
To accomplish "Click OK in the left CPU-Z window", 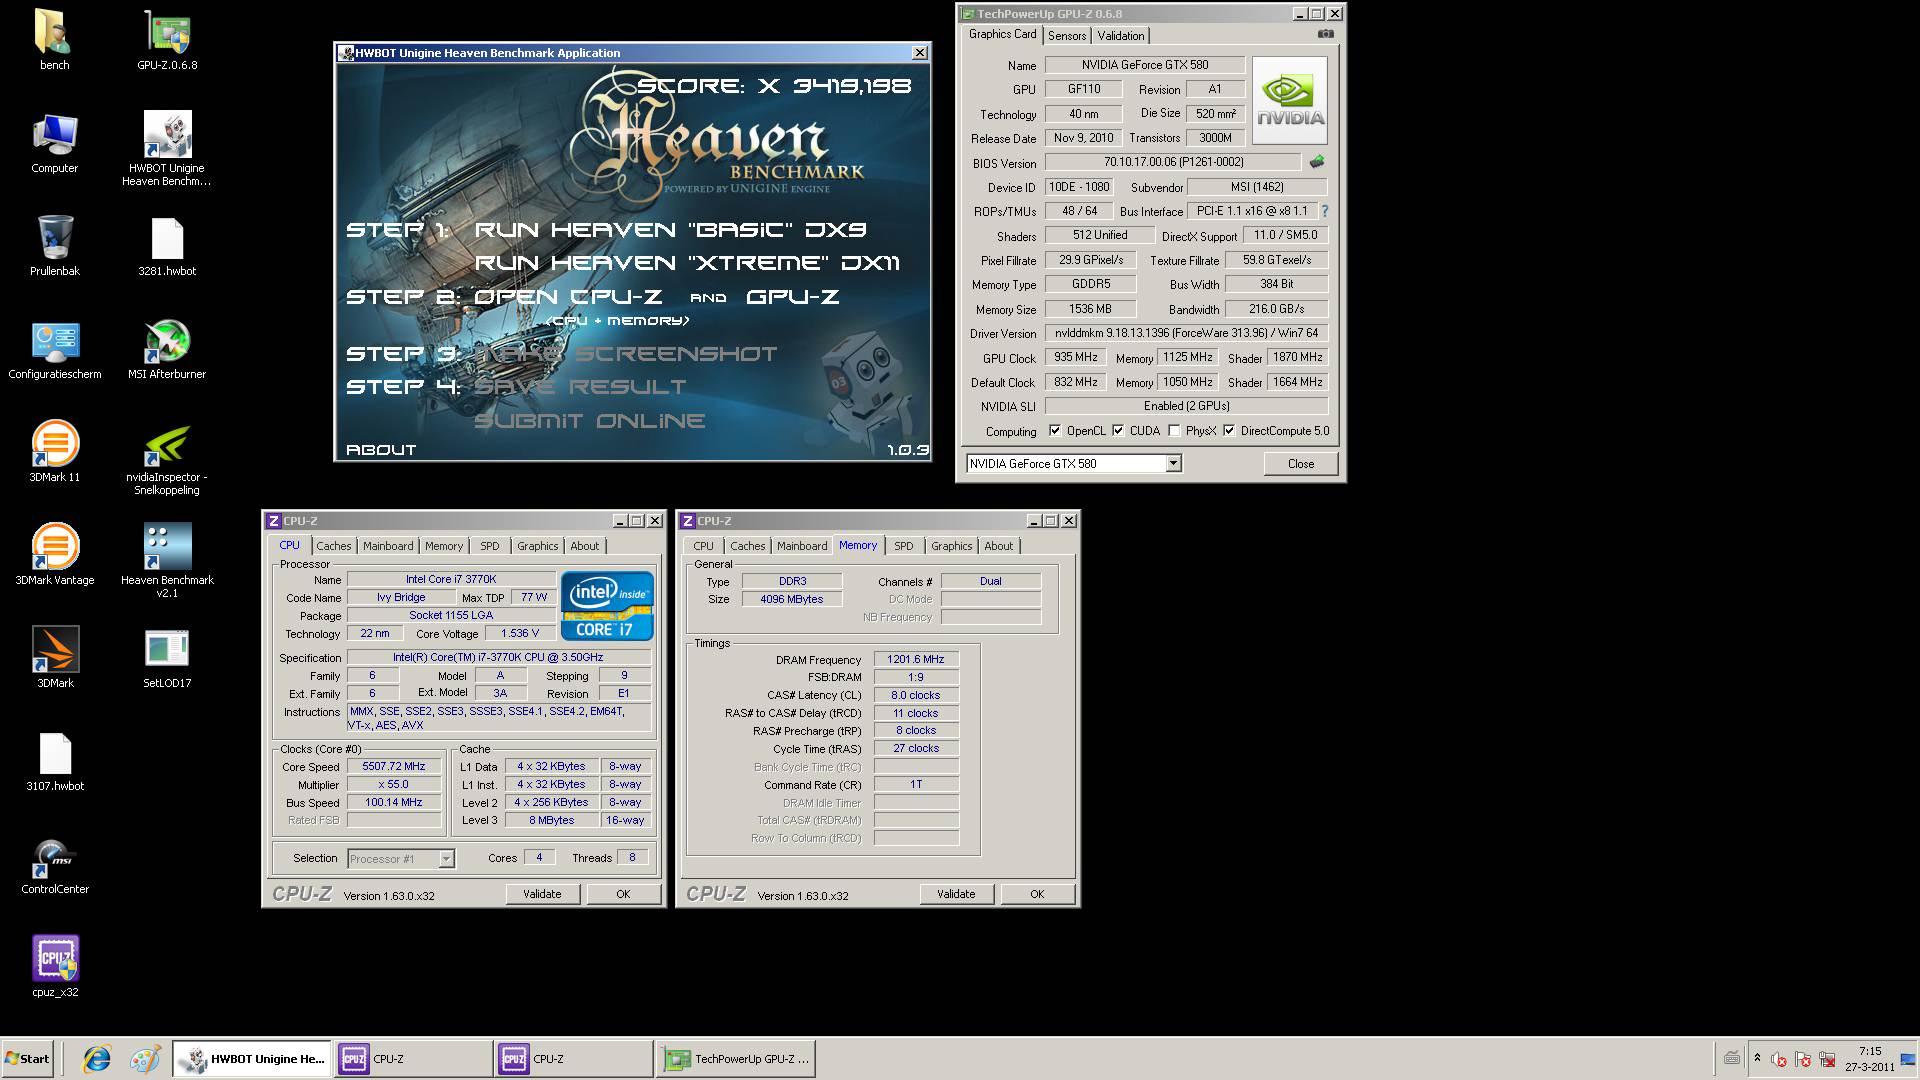I will pos(623,894).
